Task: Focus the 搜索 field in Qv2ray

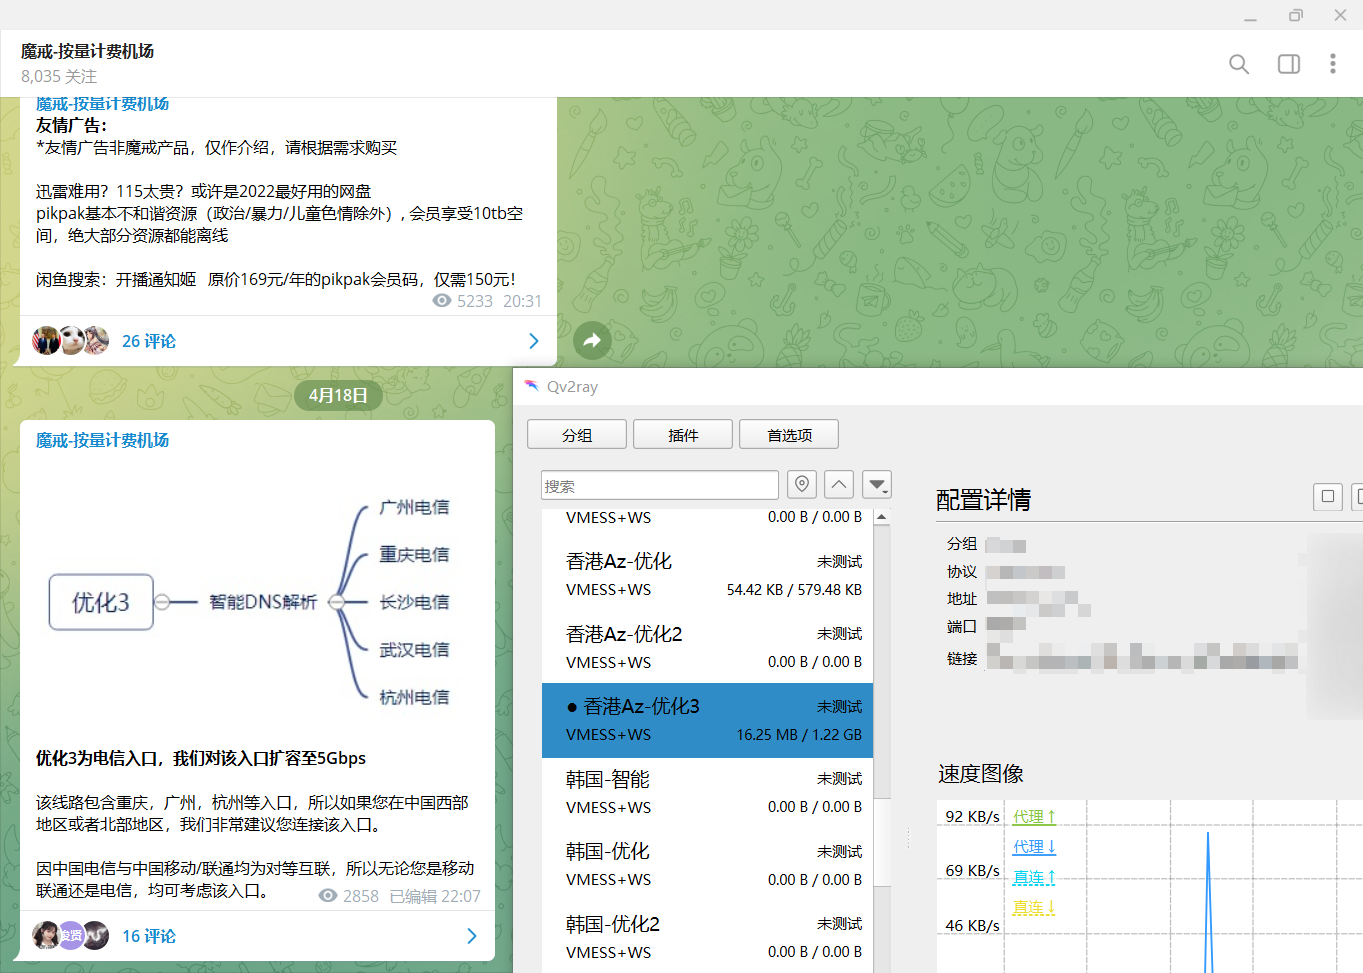Action: (660, 486)
